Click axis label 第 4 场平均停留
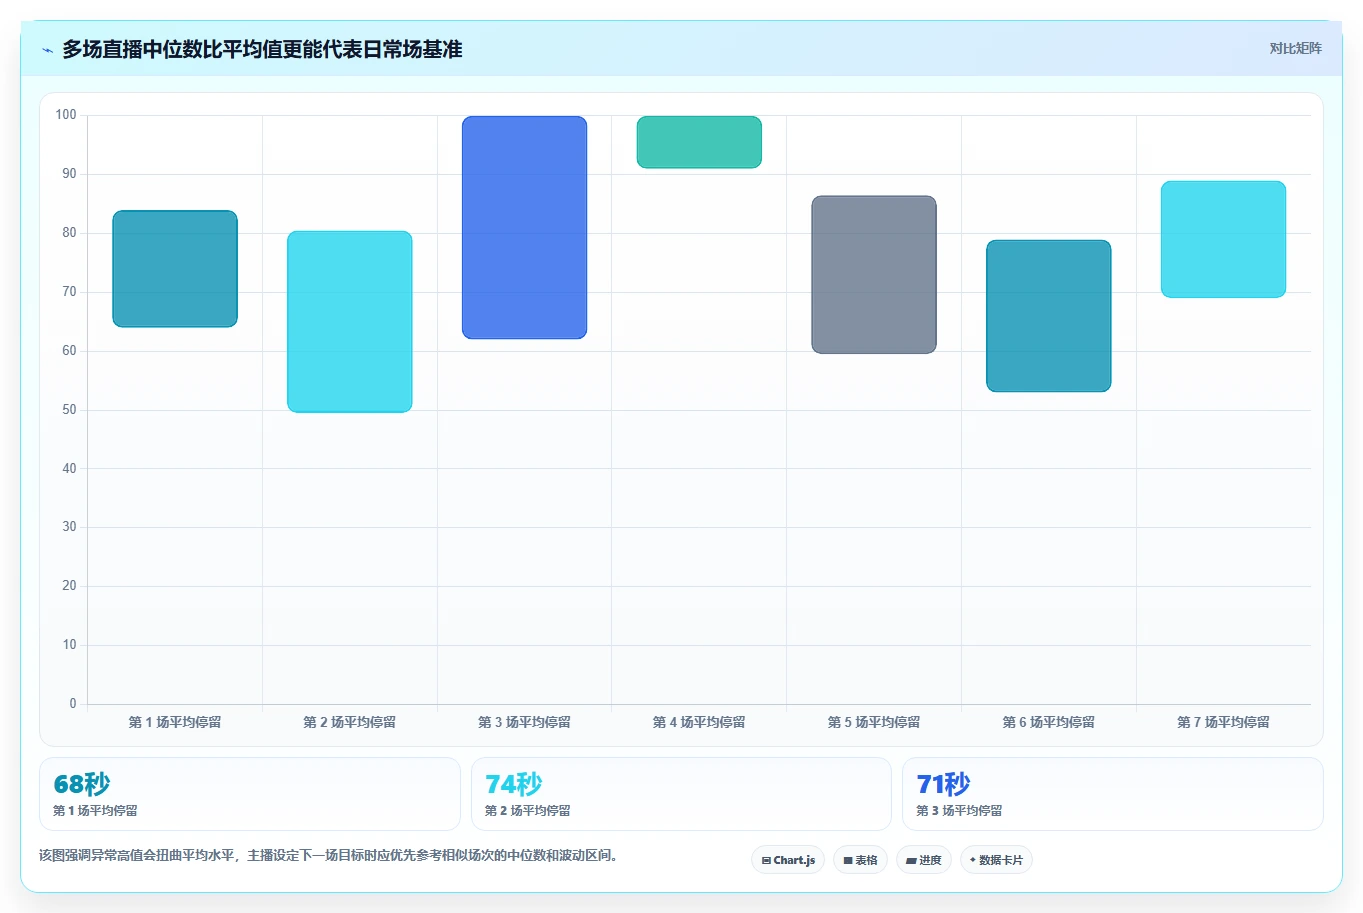The height and width of the screenshot is (913, 1363). 699,722
